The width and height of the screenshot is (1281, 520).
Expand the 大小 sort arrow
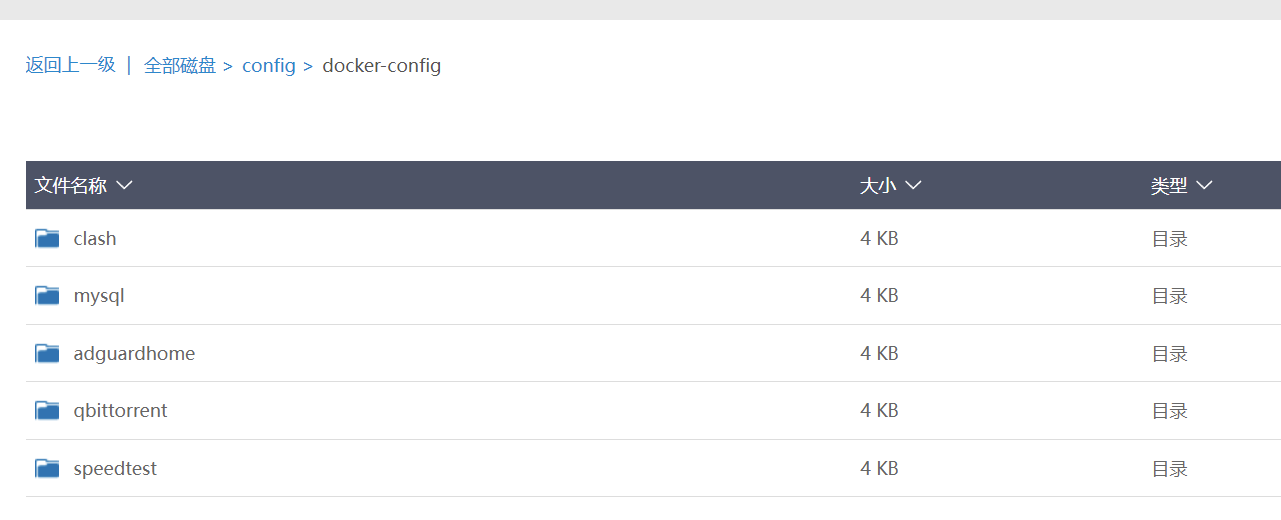912,186
